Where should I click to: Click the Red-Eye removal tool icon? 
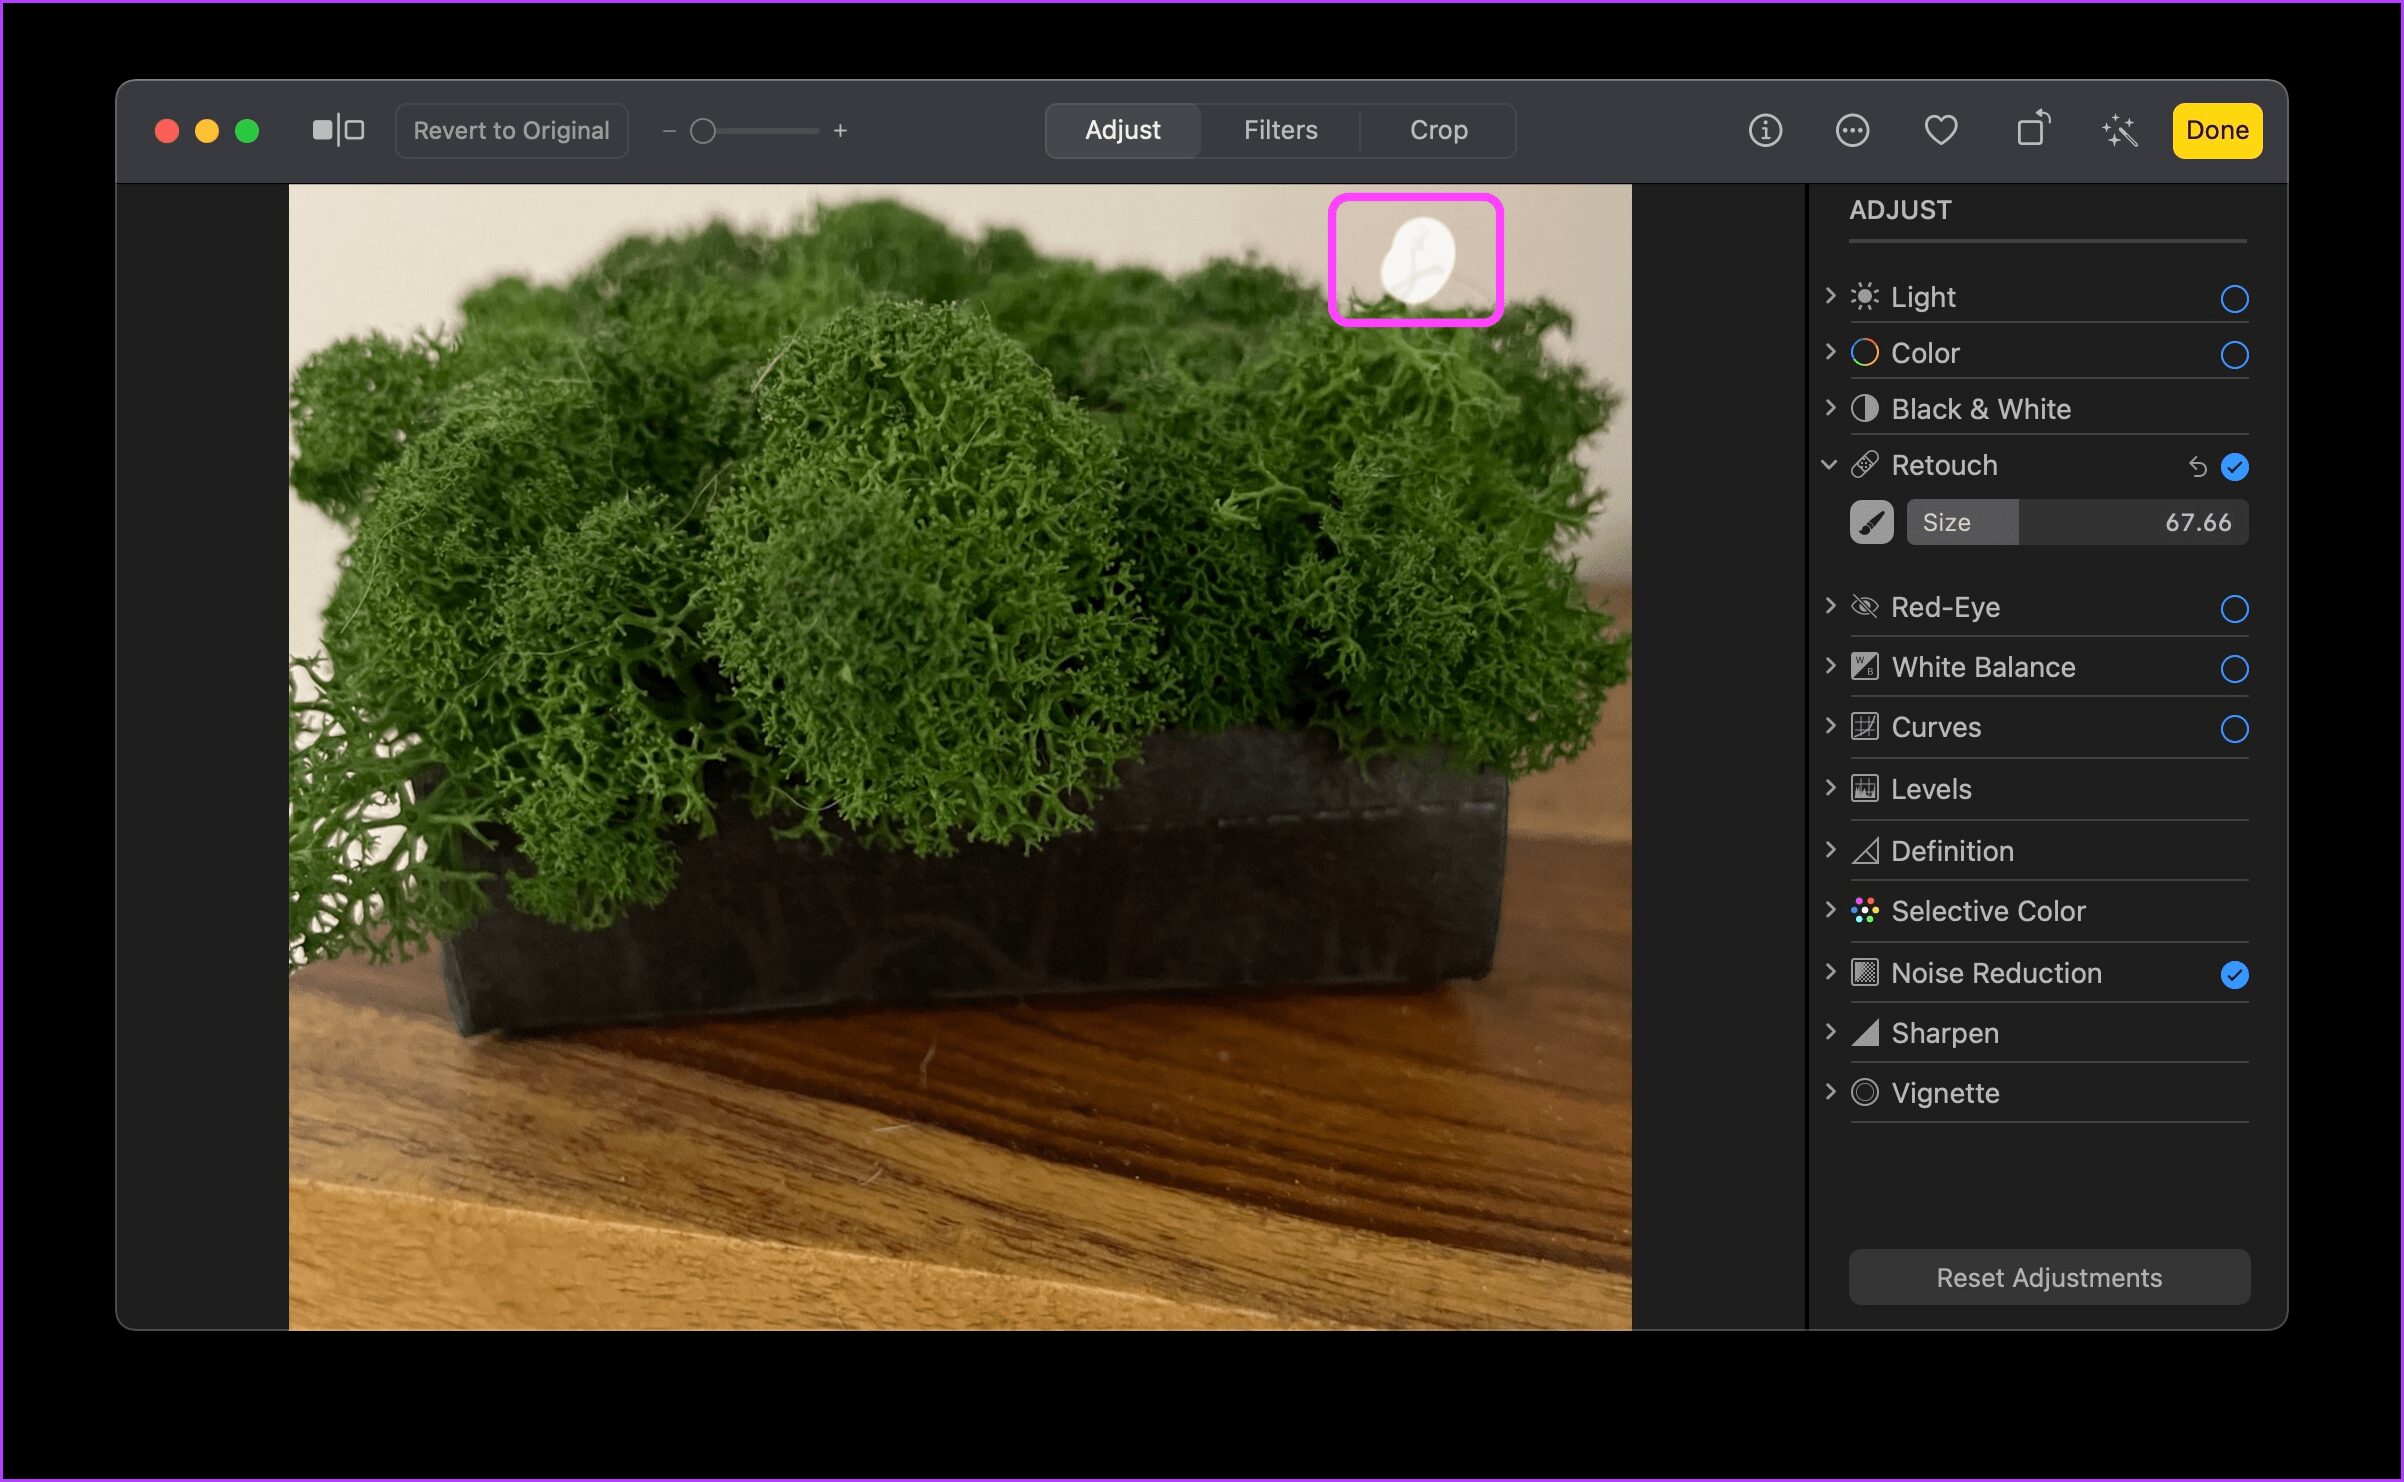(1867, 604)
